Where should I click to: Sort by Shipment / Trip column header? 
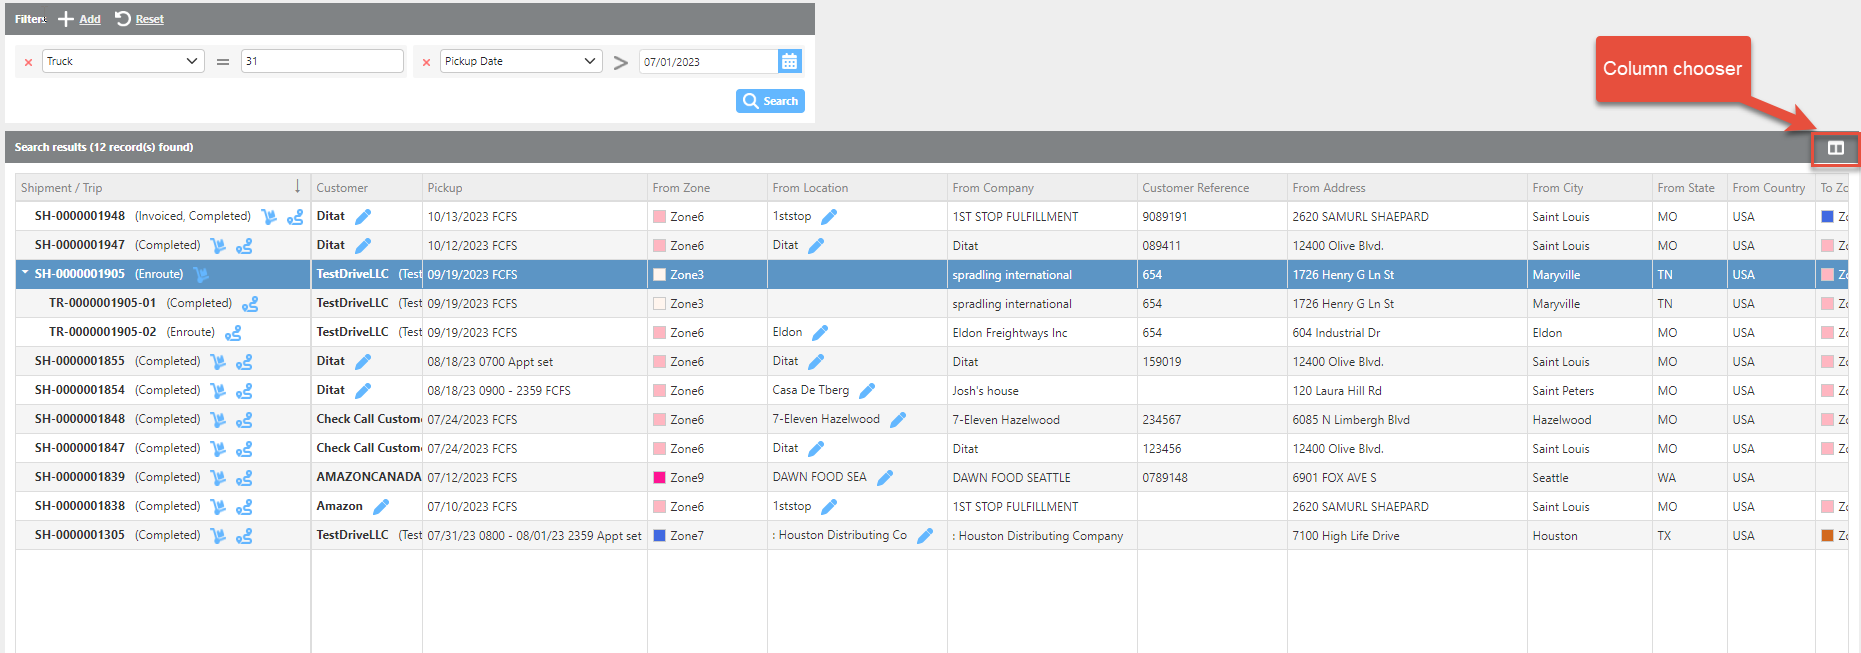pos(62,188)
